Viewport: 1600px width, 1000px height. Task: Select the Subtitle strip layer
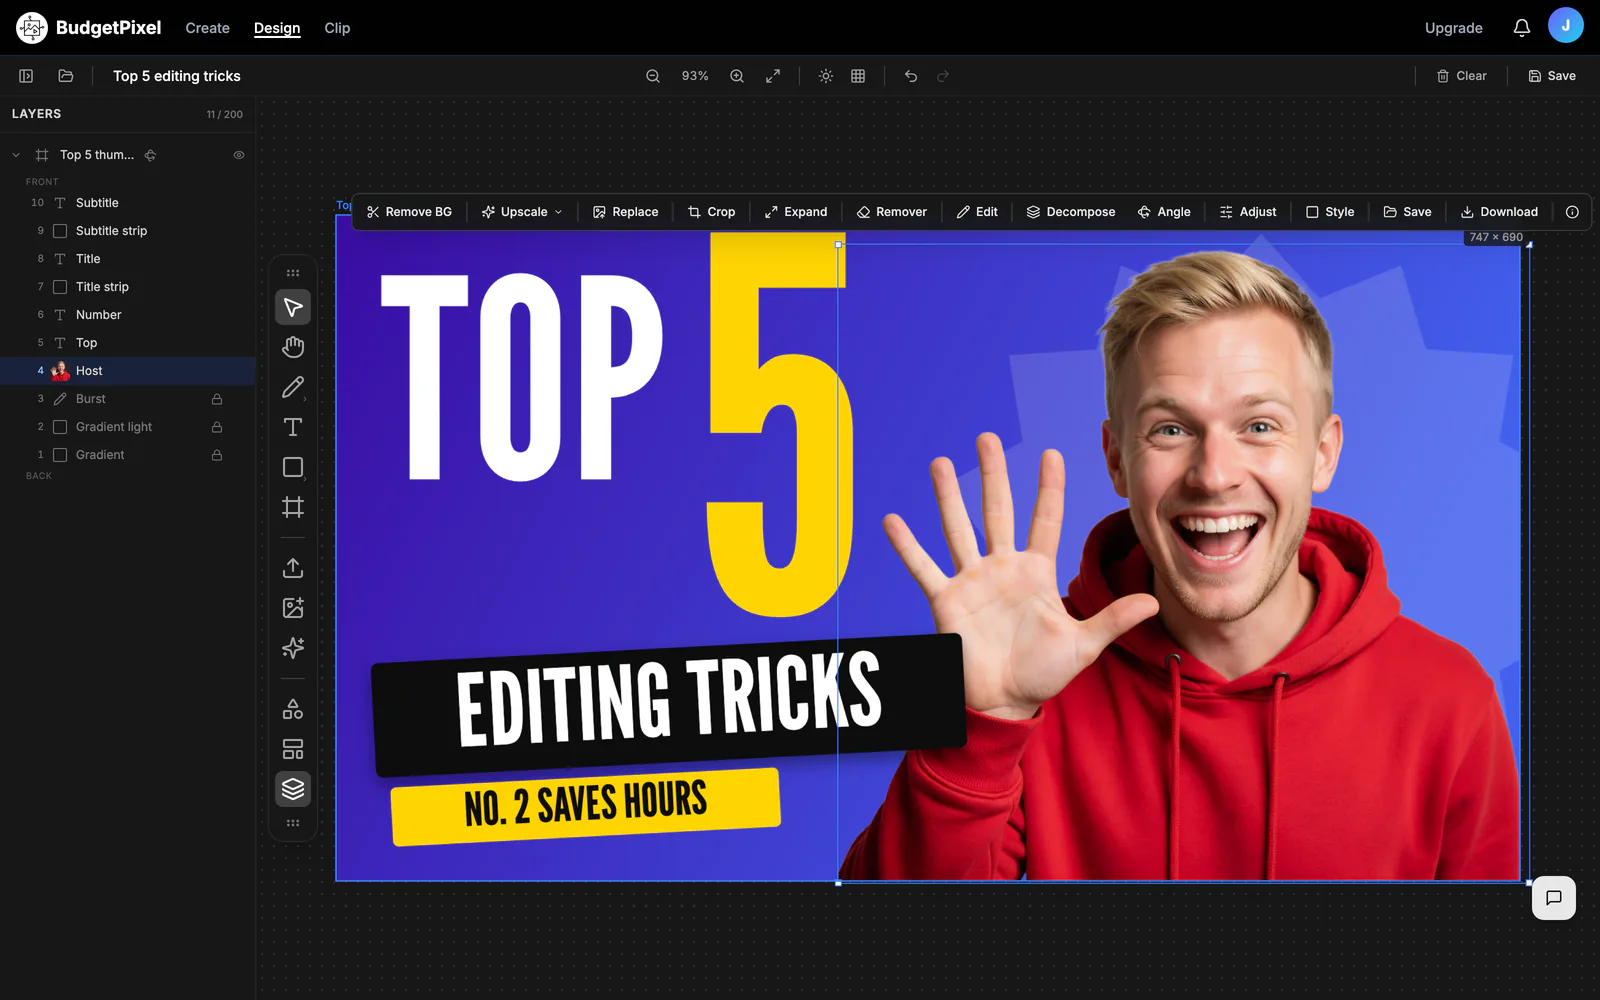[x=128, y=231]
